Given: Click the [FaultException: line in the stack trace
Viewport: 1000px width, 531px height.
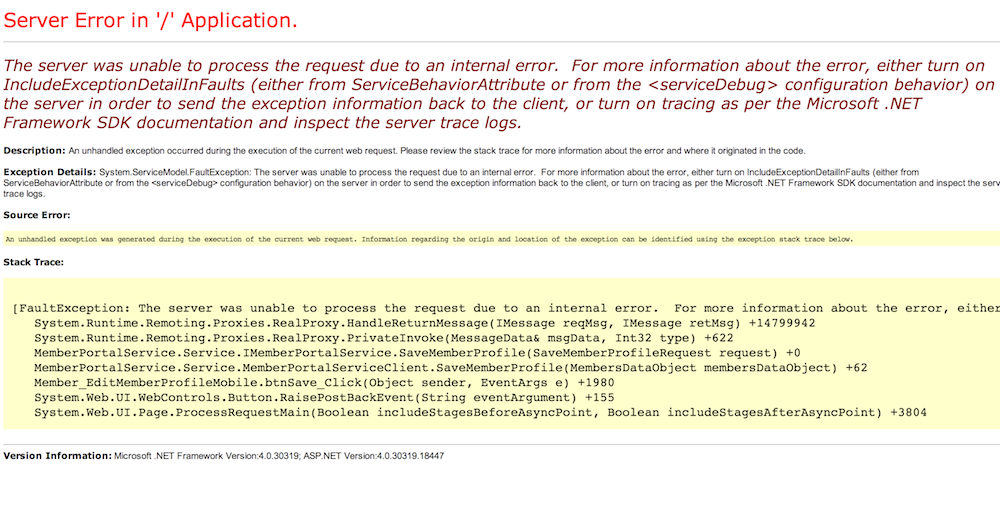Looking at the screenshot, I should [x=500, y=309].
